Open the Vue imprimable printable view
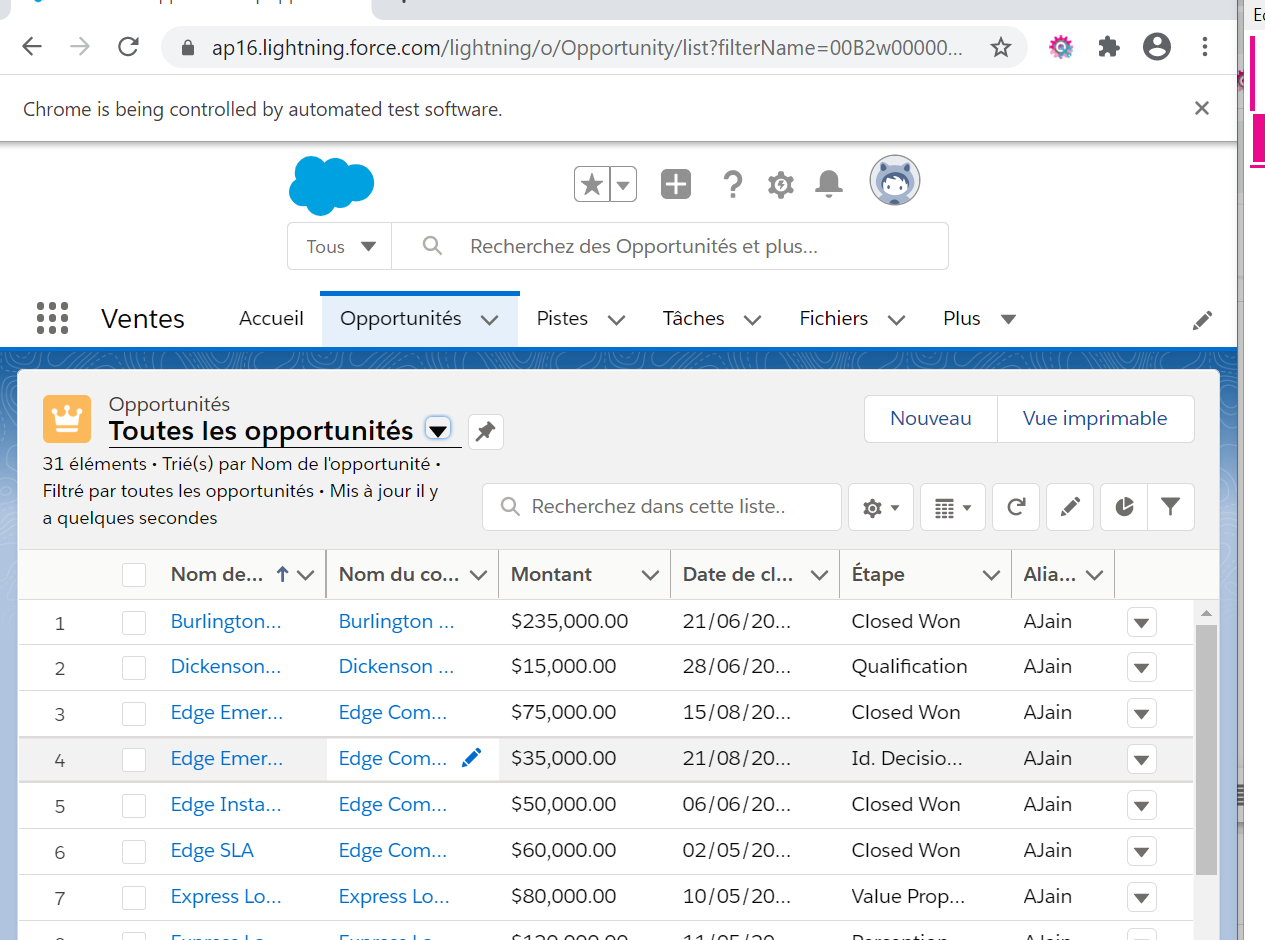 pos(1095,418)
